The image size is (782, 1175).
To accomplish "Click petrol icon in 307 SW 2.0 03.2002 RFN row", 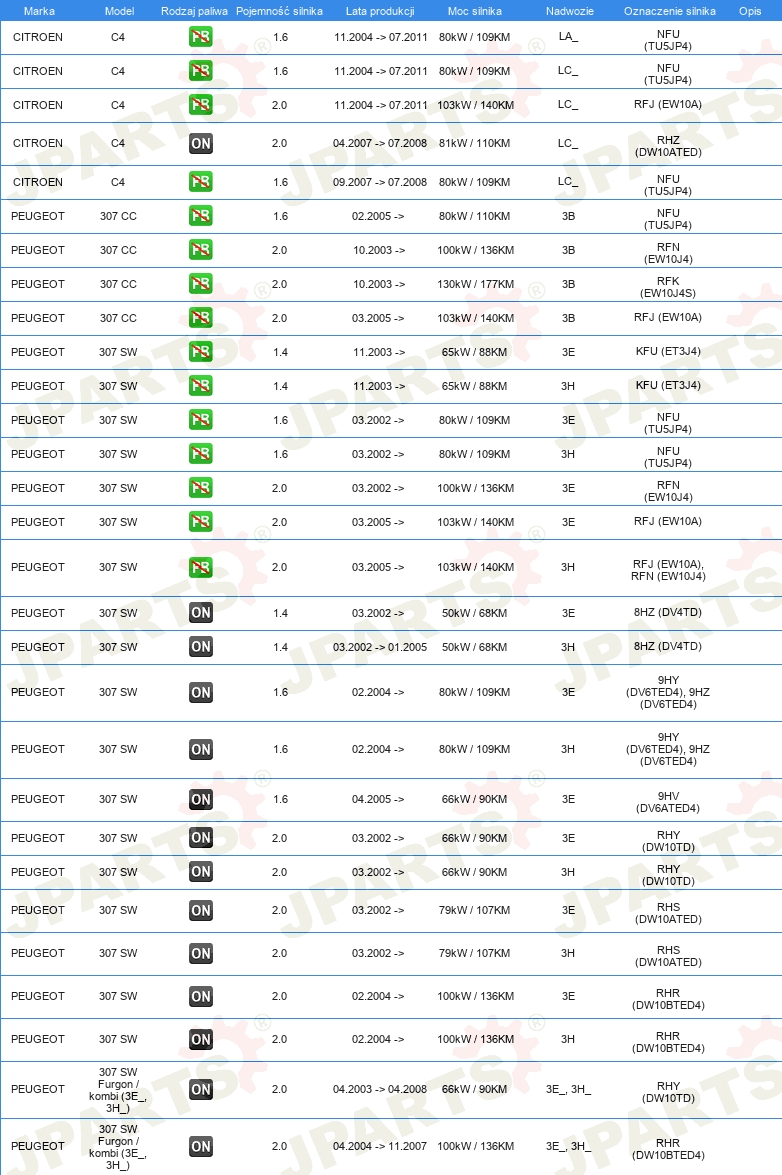I will (201, 488).
